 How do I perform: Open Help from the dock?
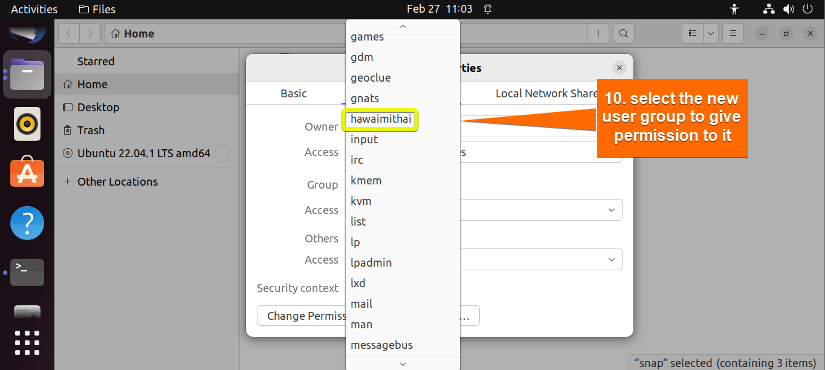click(27, 223)
